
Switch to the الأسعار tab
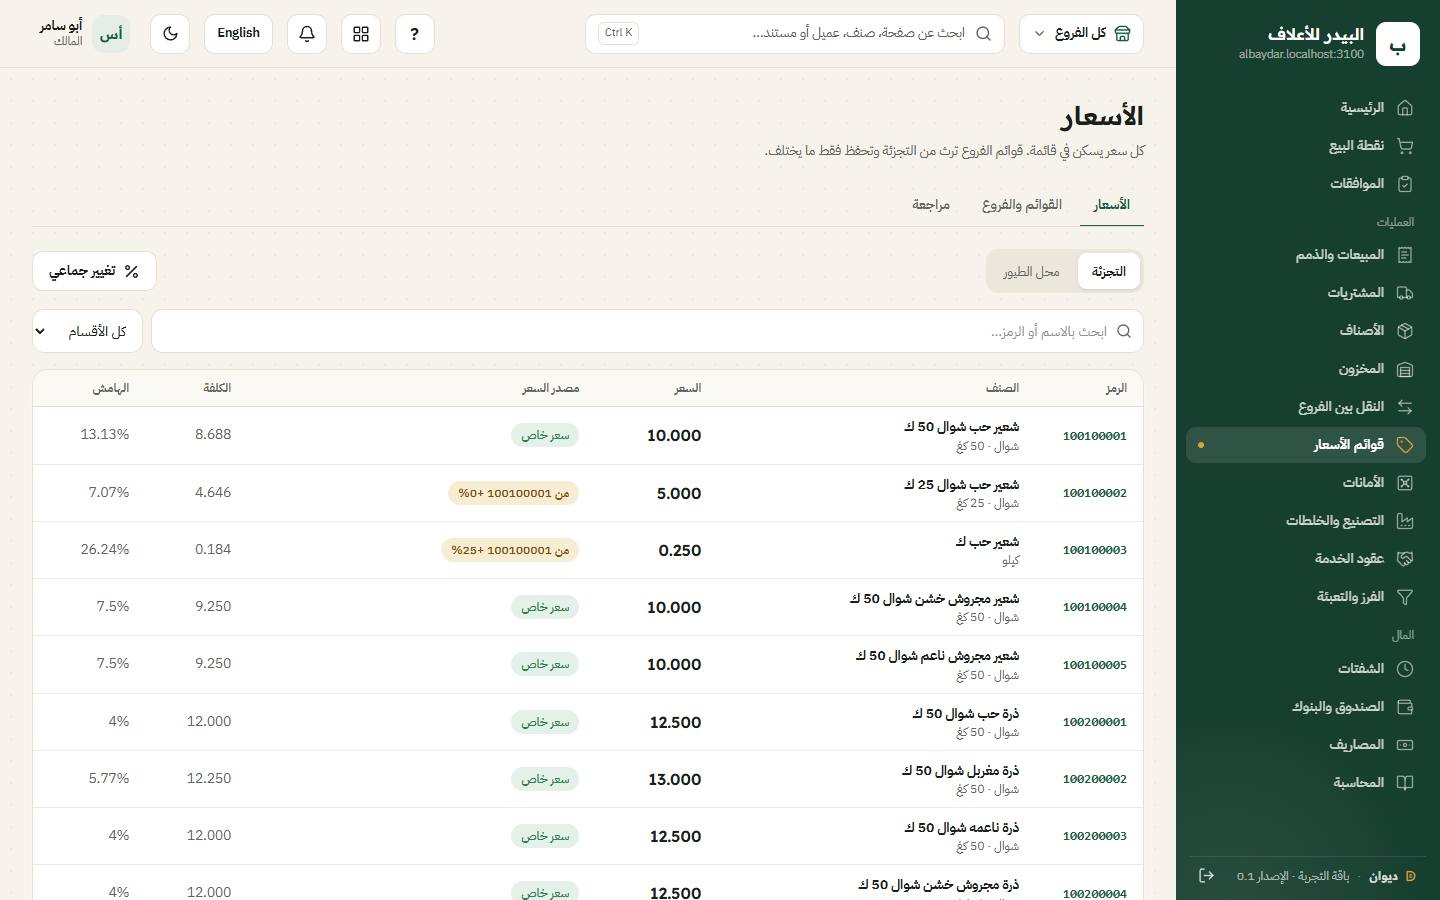[1112, 205]
